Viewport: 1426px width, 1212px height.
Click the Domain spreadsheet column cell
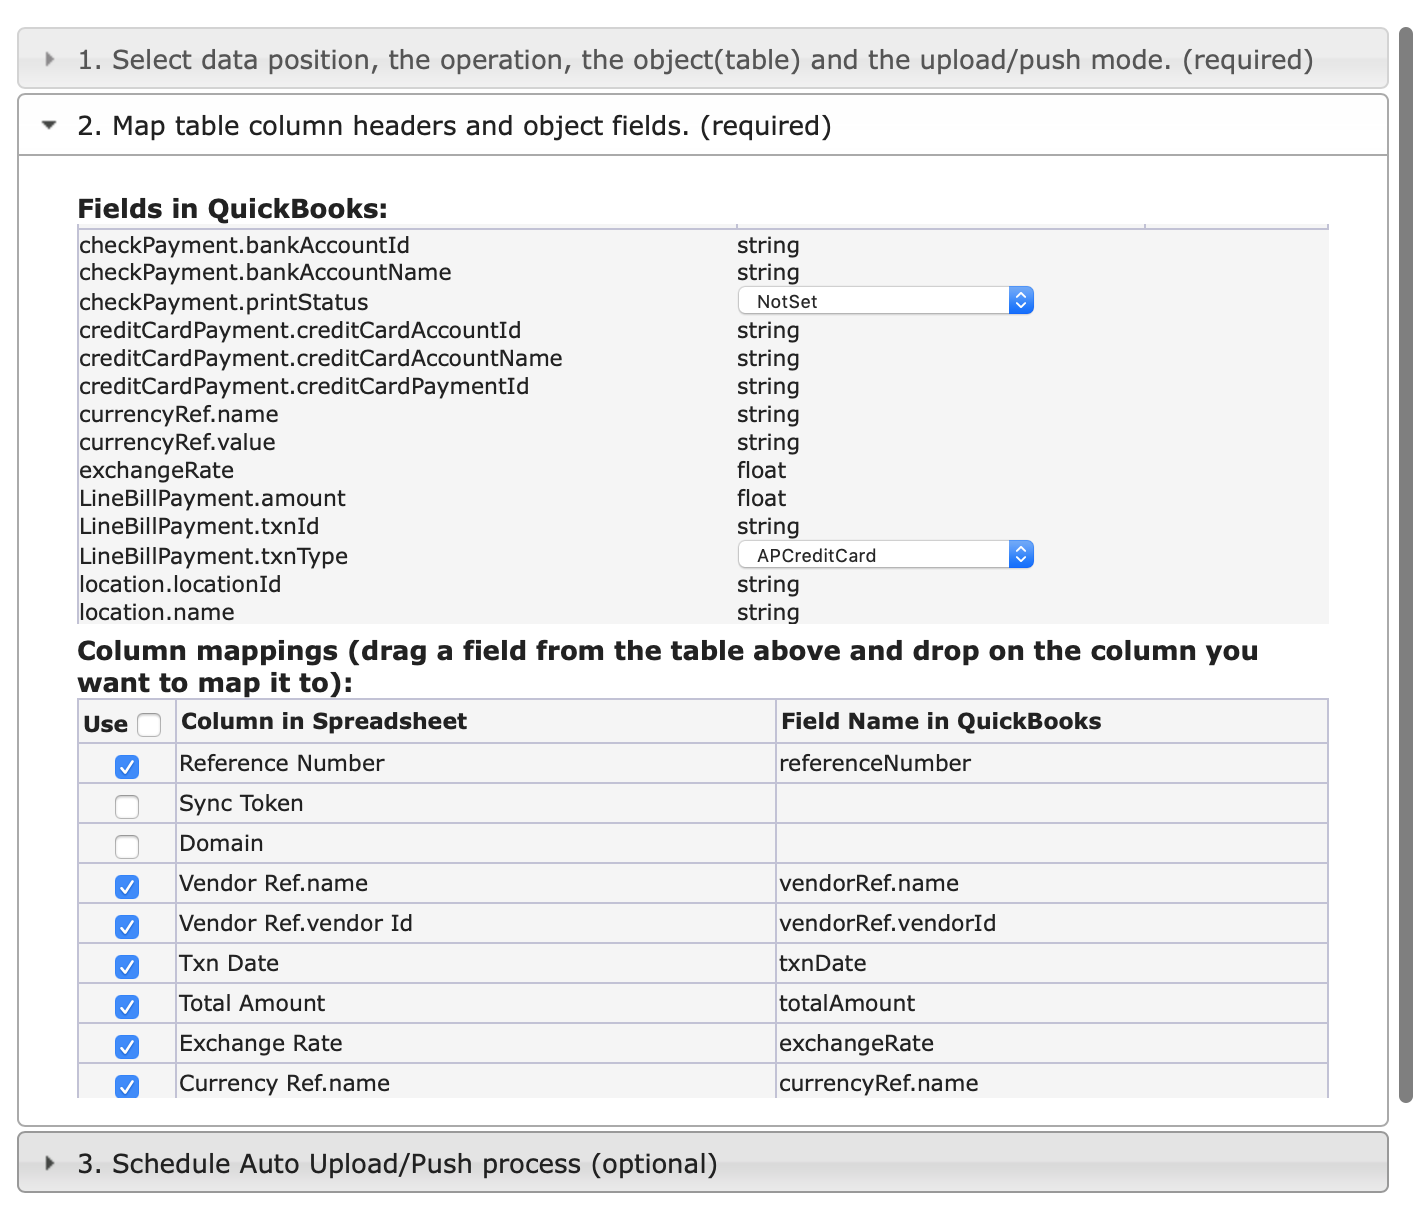[x=476, y=843]
